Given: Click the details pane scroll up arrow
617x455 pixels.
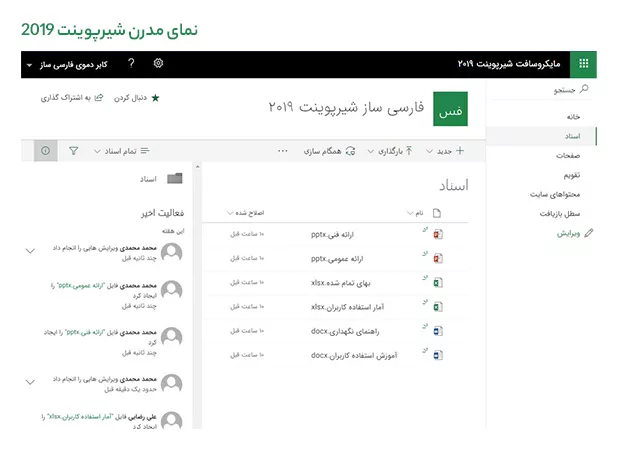Looking at the screenshot, I should tap(198, 167).
